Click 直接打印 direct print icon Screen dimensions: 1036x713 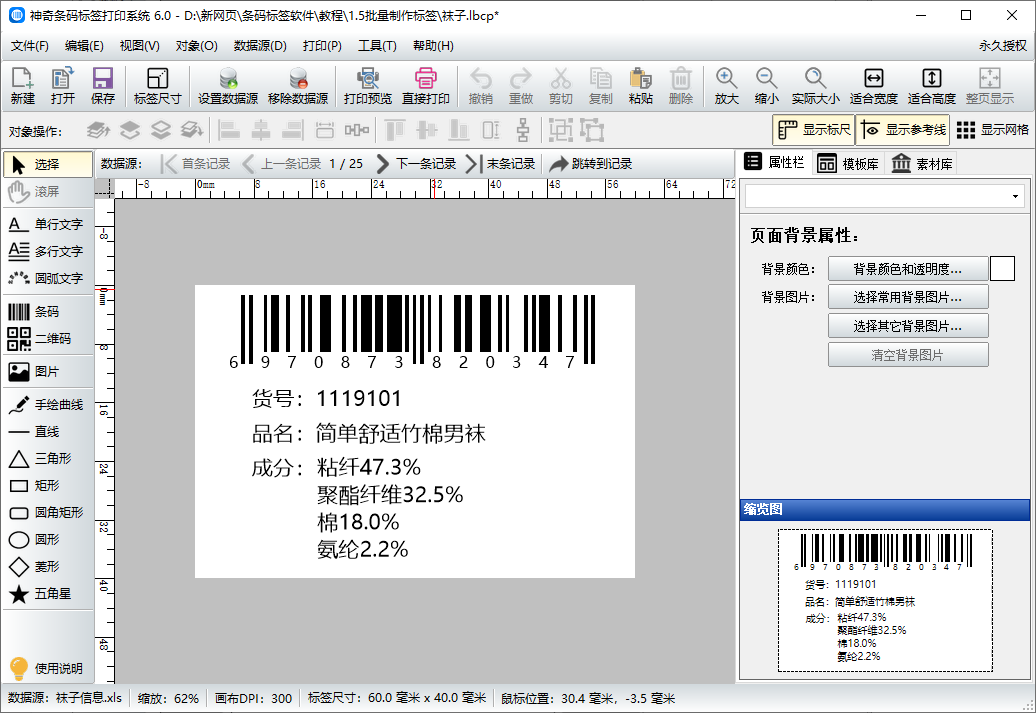(426, 85)
